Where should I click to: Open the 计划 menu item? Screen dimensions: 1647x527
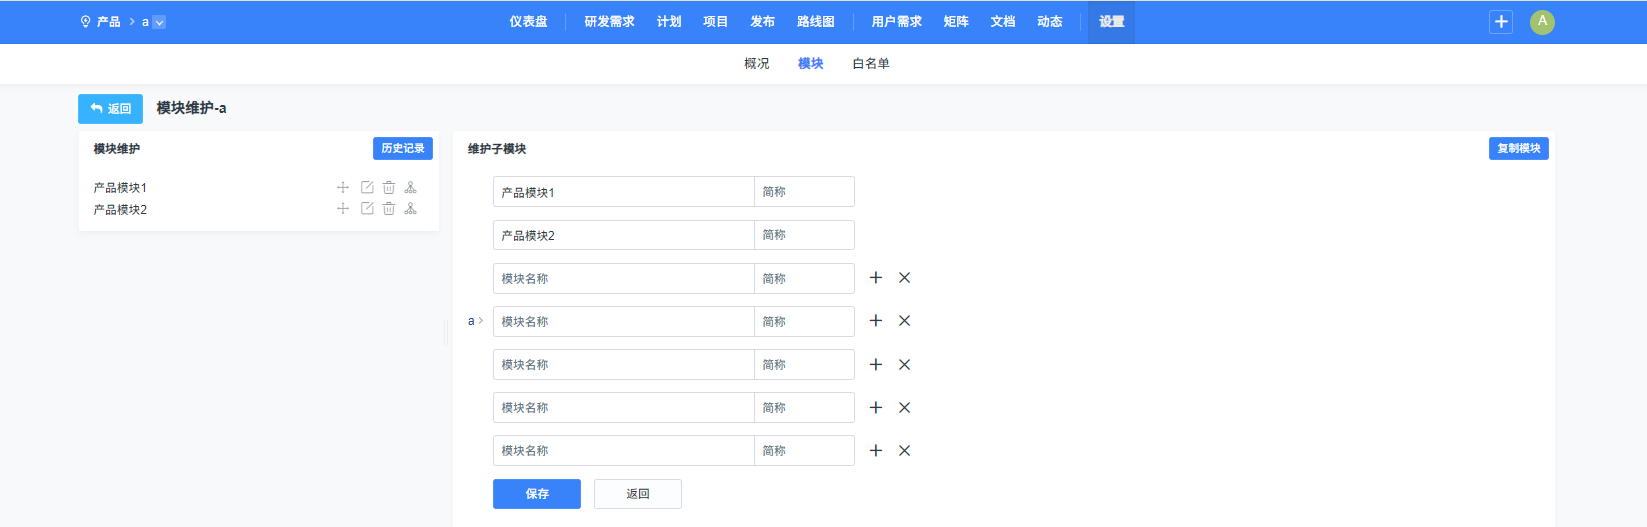(x=669, y=22)
